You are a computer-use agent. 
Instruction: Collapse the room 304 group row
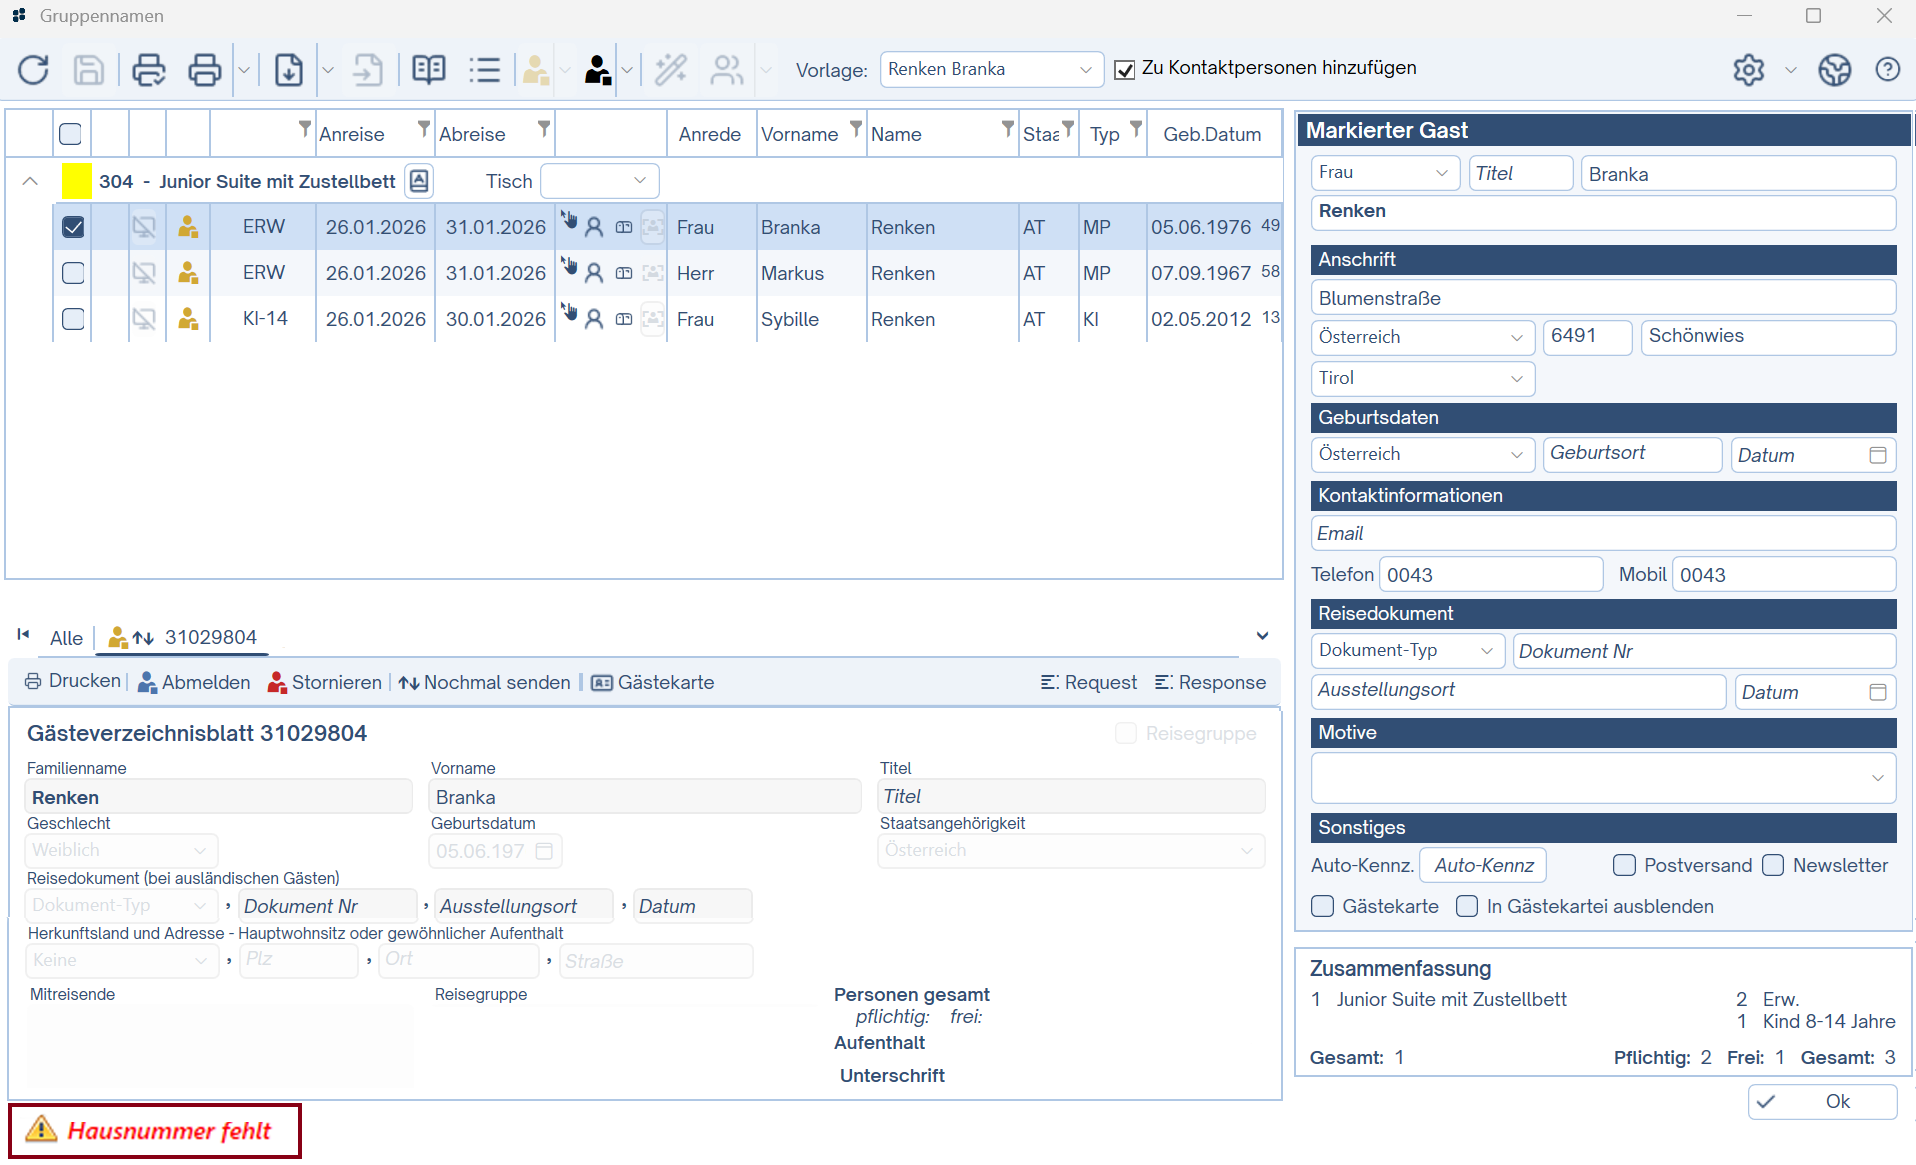coord(30,182)
